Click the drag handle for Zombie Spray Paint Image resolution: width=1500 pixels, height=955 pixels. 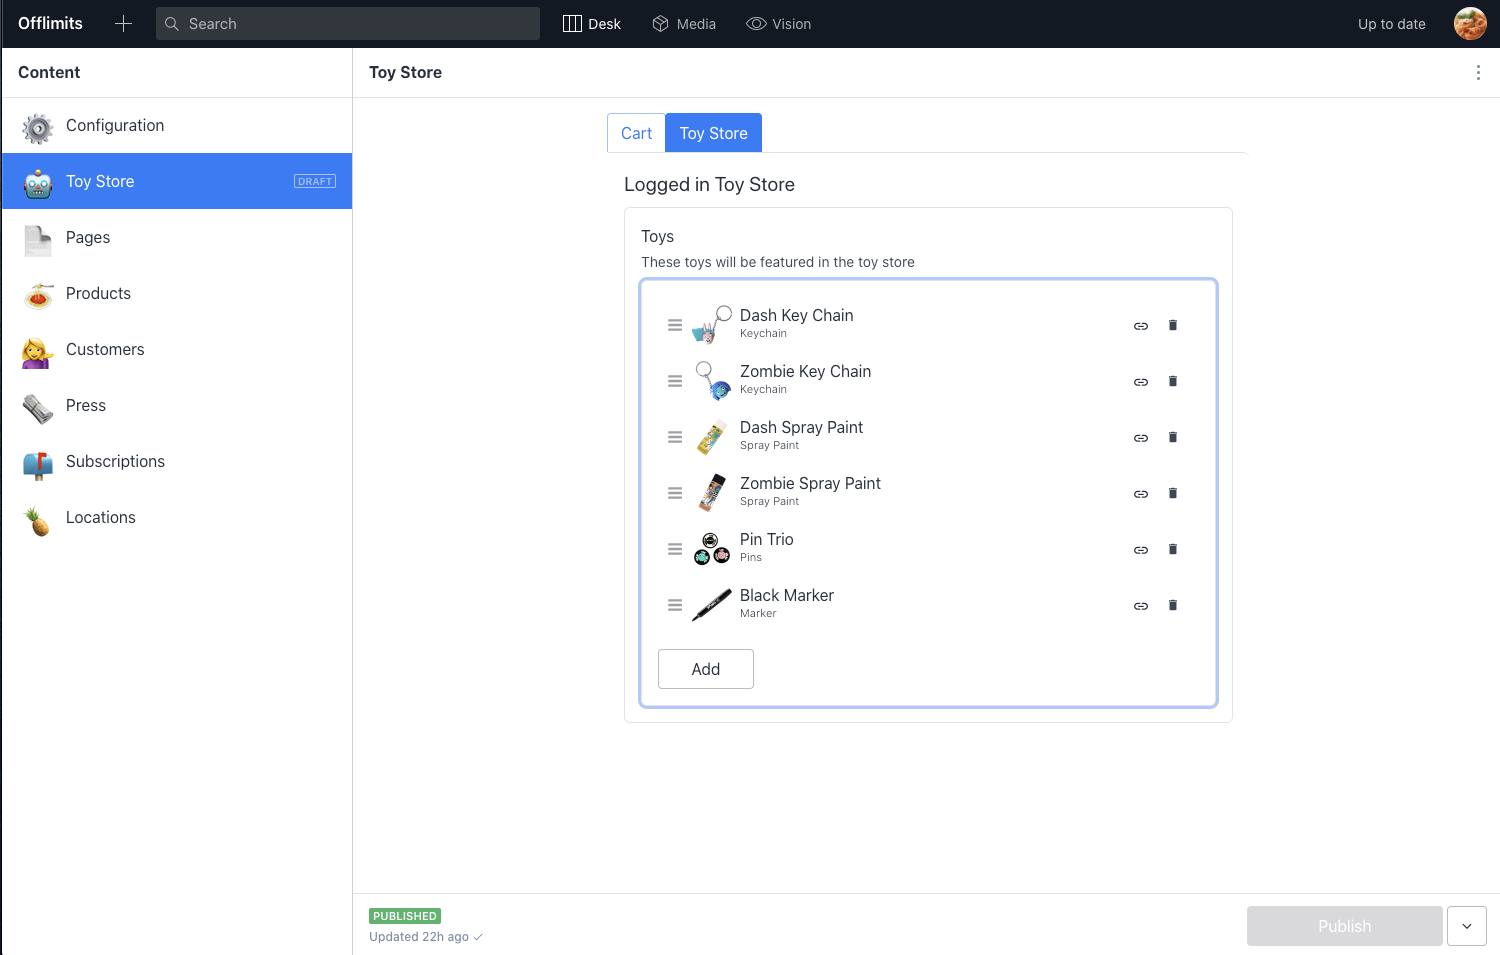pyautogui.click(x=675, y=493)
